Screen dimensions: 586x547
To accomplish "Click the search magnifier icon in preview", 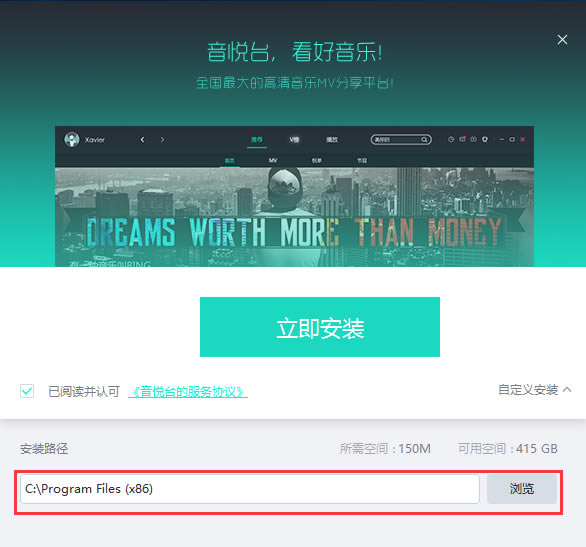I will [424, 140].
